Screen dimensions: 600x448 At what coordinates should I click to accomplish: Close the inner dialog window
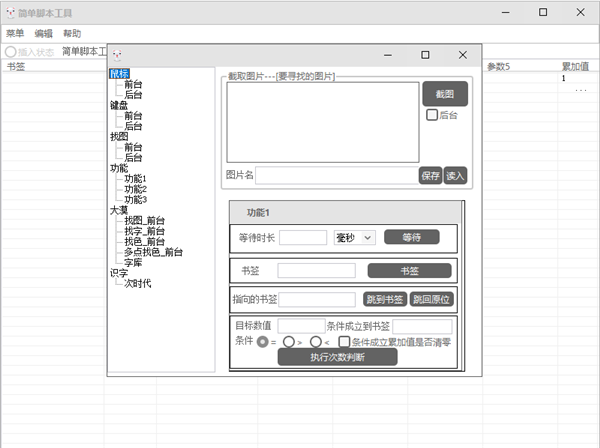coord(462,55)
